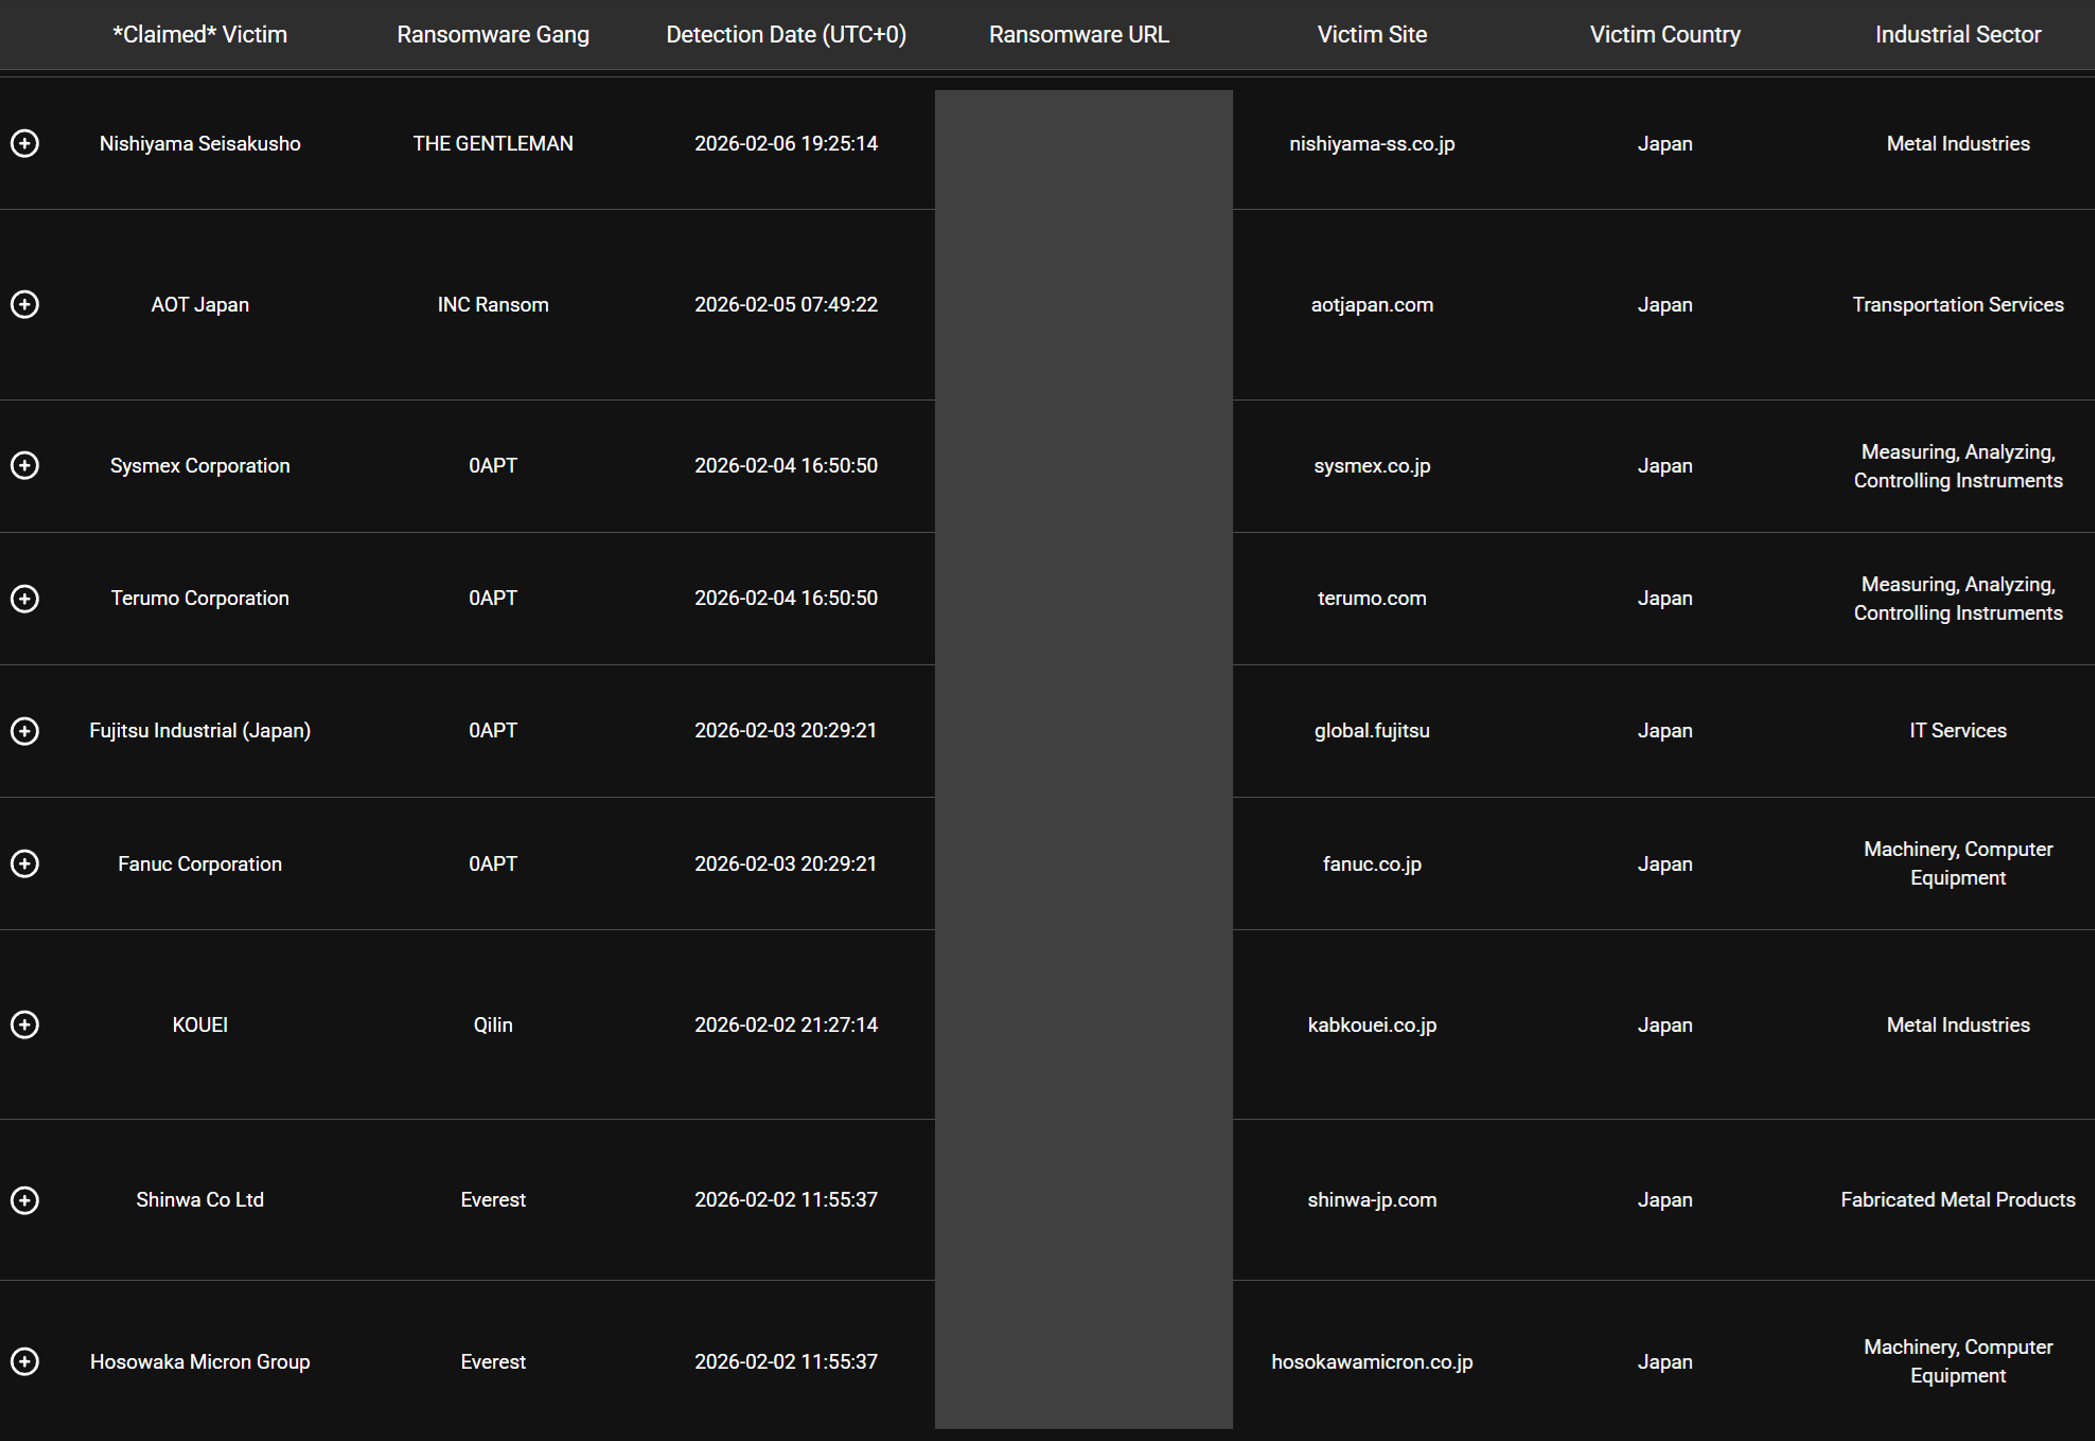Image resolution: width=2095 pixels, height=1441 pixels.
Task: Click the hosokawamicron.co.jp site text
Action: pos(1371,1362)
